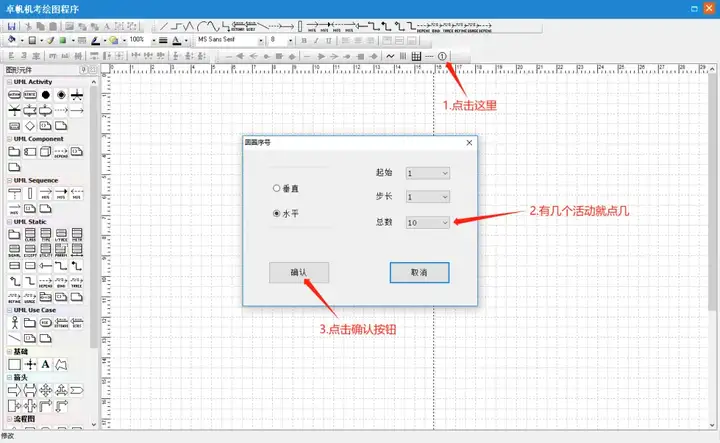Image resolution: width=720 pixels, height=443 pixels.
Task: Select the straight line drawing tool
Action: [164, 26]
